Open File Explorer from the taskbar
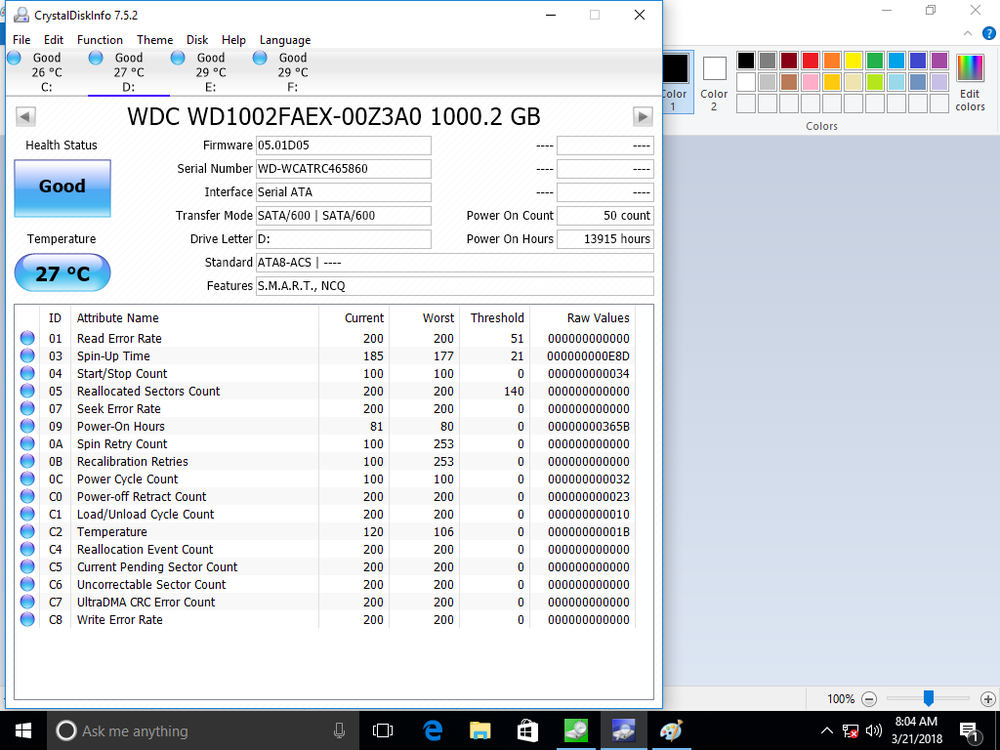Viewport: 1000px width, 750px height. [480, 730]
